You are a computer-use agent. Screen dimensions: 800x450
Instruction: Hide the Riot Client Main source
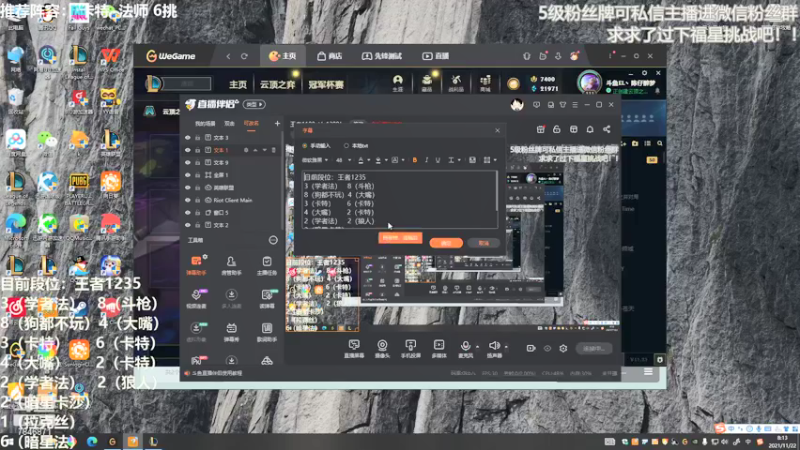coord(188,200)
